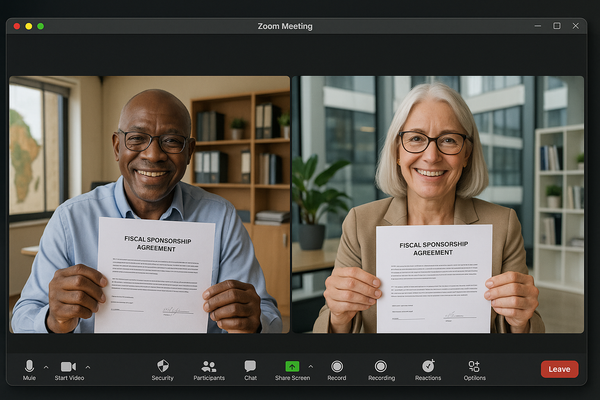The width and height of the screenshot is (600, 400).
Task: Click the X icon at title bar right
Action: coord(576,26)
